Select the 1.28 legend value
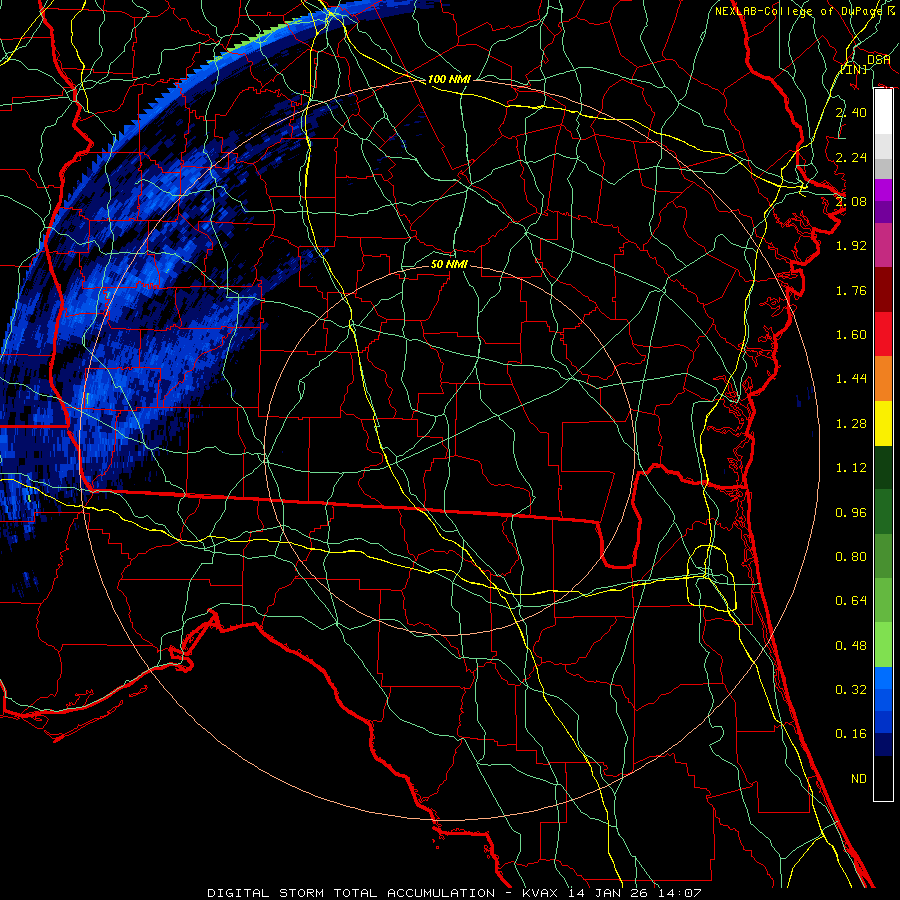 [x=851, y=424]
